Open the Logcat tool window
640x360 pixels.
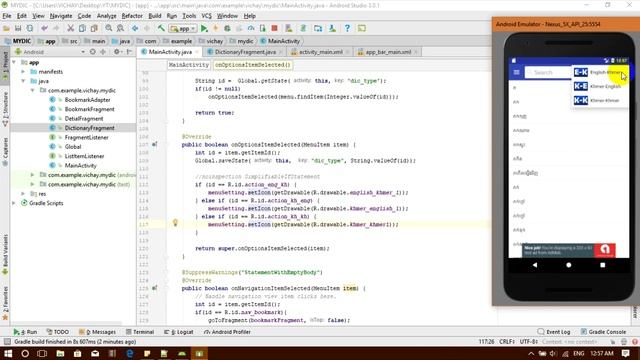click(179, 332)
